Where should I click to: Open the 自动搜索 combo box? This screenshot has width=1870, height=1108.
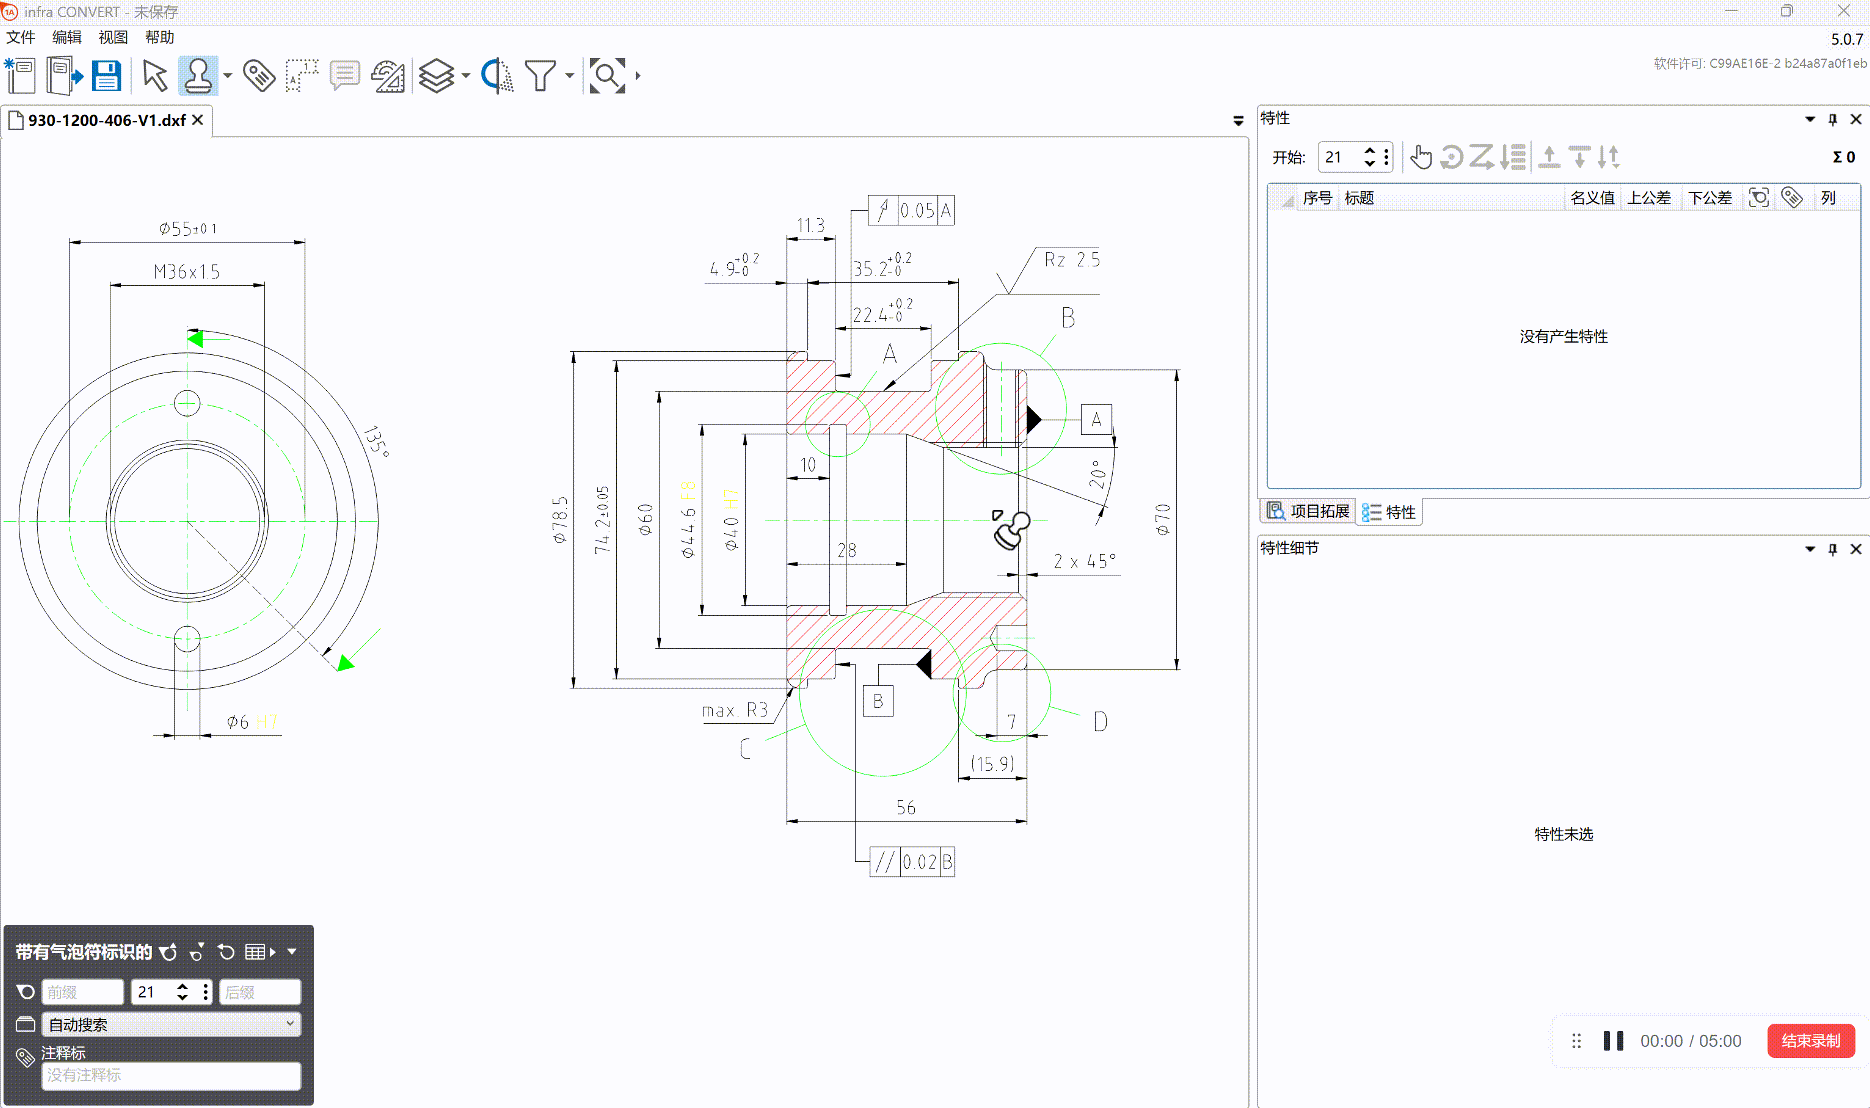click(x=171, y=1024)
